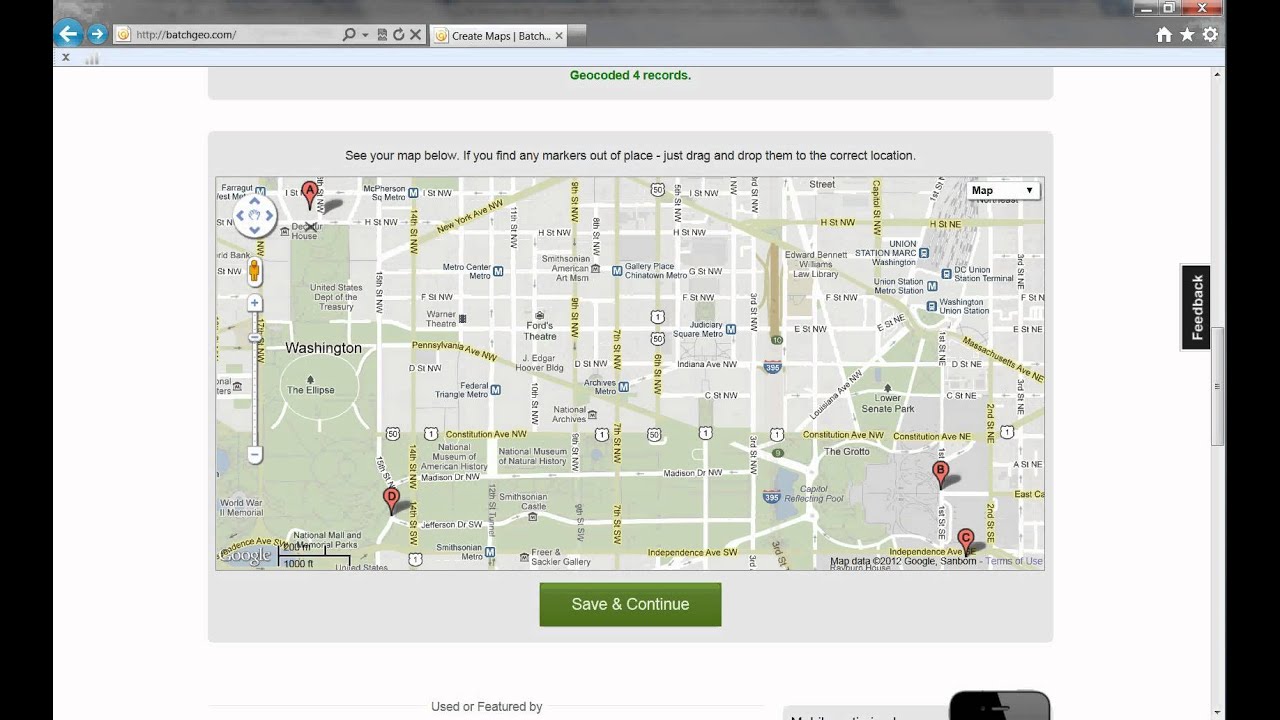This screenshot has width=1280, height=720.
Task: Click the Street View pegman icon
Action: [254, 271]
